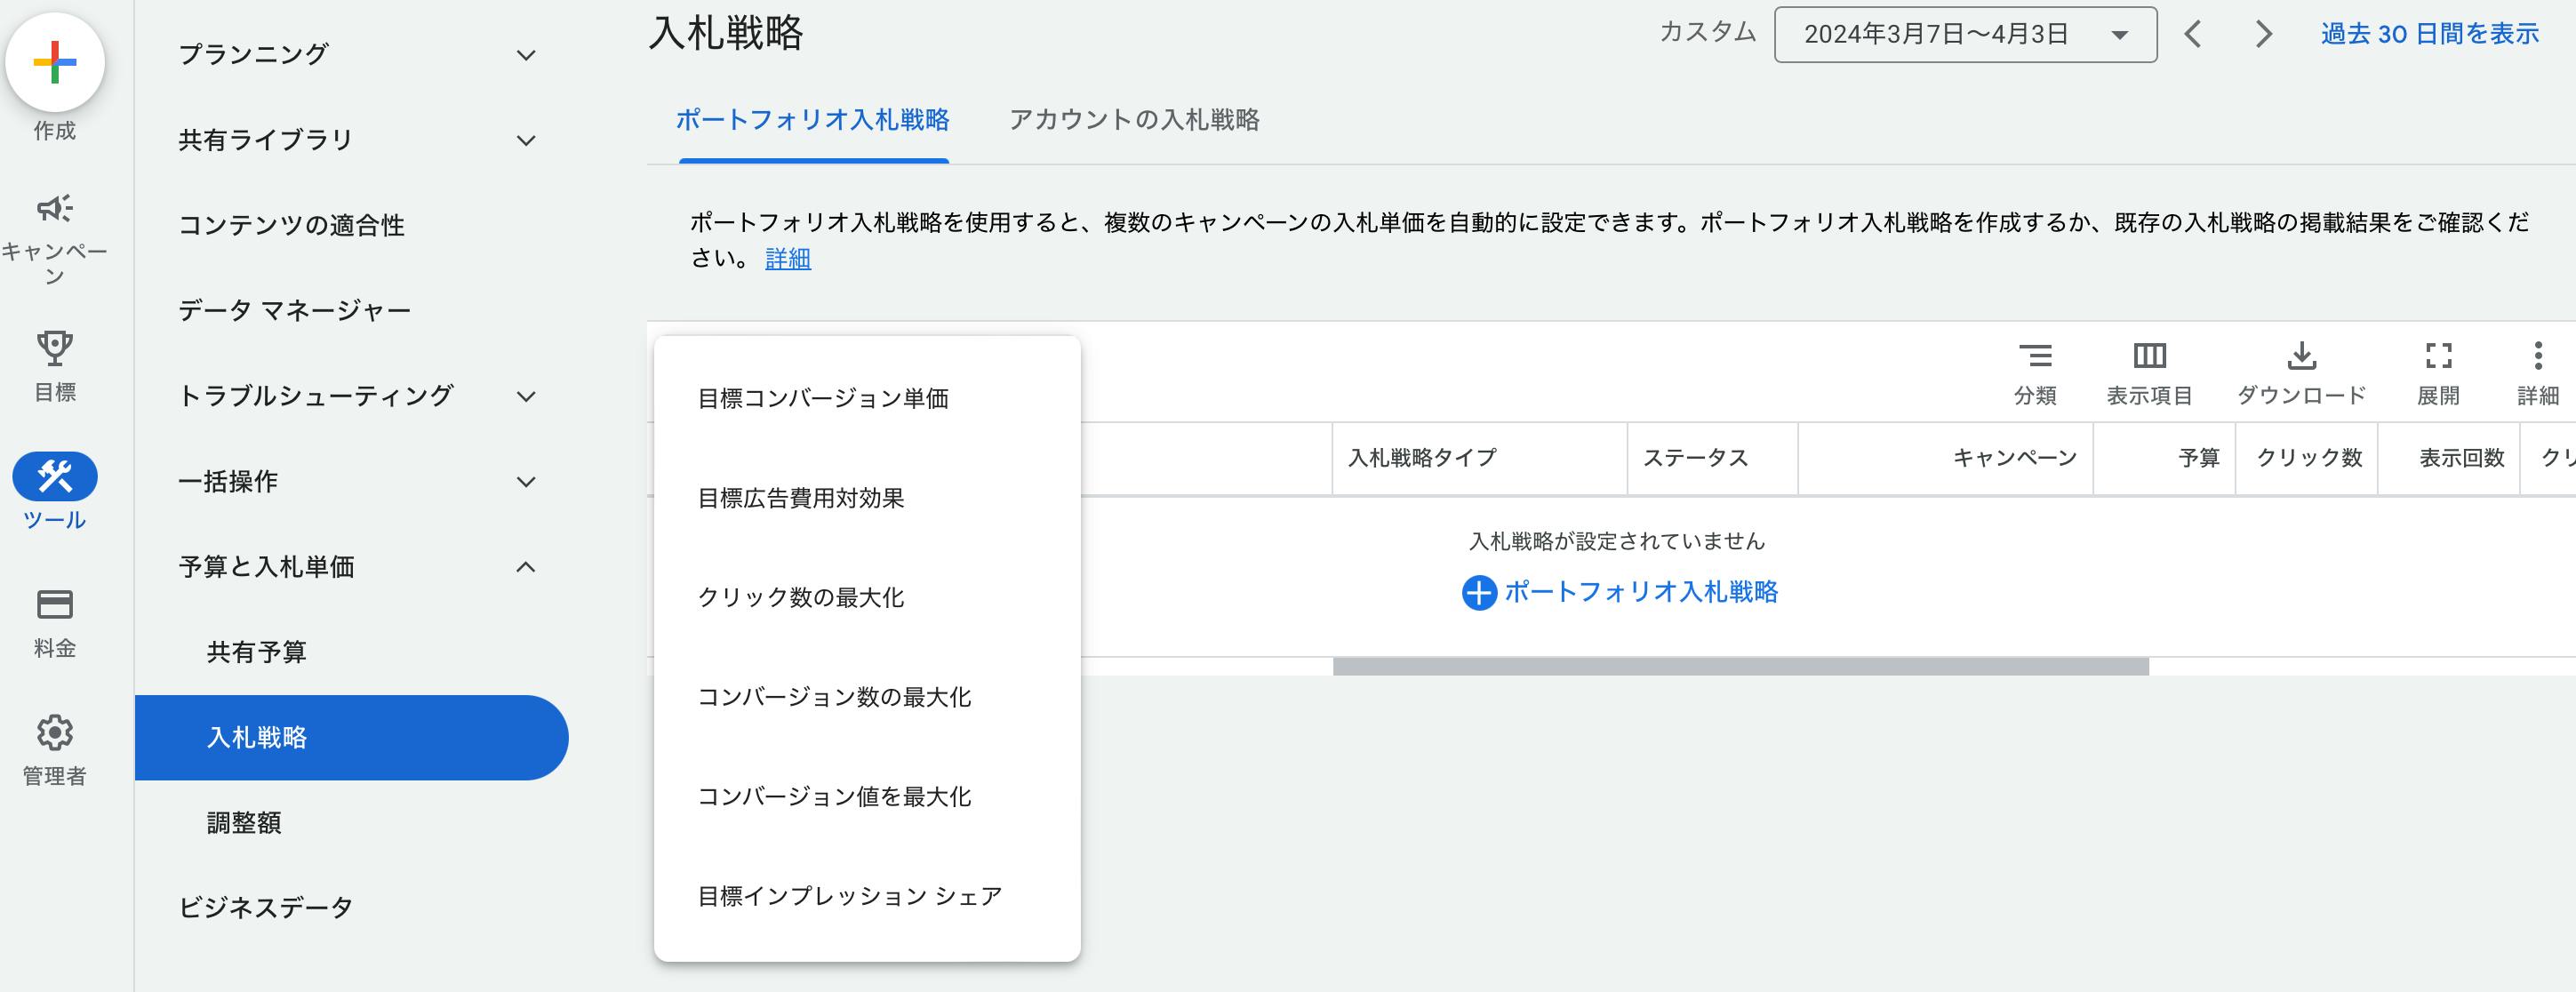Click the previous date range arrow
2576x992 pixels.
[2192, 33]
